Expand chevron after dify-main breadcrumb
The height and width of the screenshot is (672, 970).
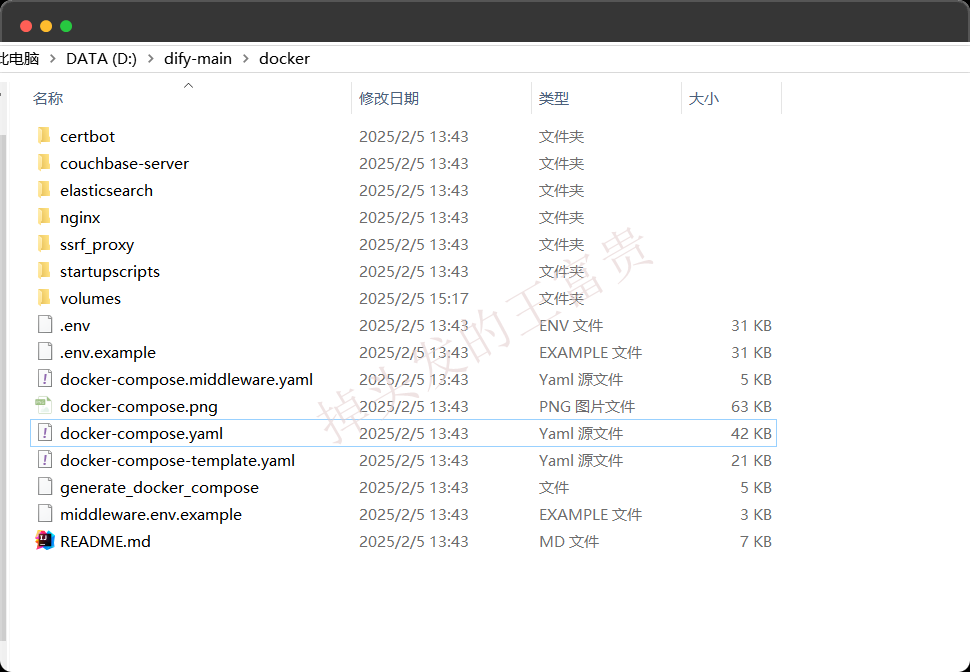point(246,59)
